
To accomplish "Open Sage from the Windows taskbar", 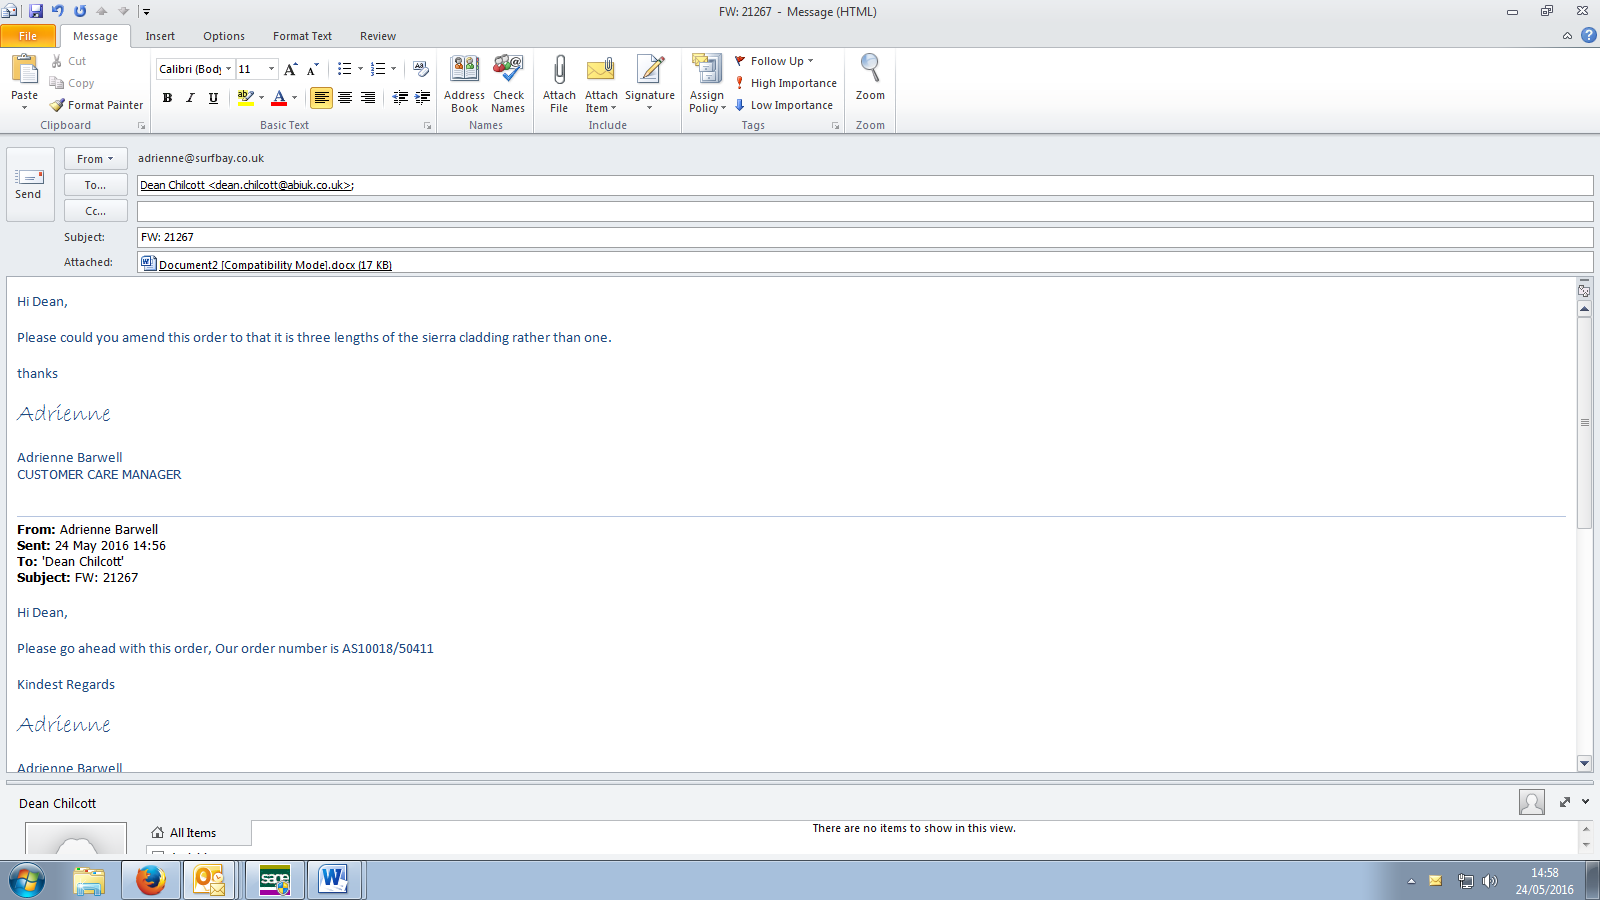I will [274, 880].
